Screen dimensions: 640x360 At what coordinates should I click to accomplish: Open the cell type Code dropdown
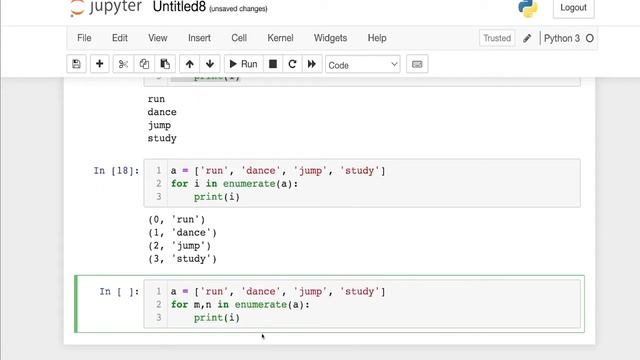point(362,65)
